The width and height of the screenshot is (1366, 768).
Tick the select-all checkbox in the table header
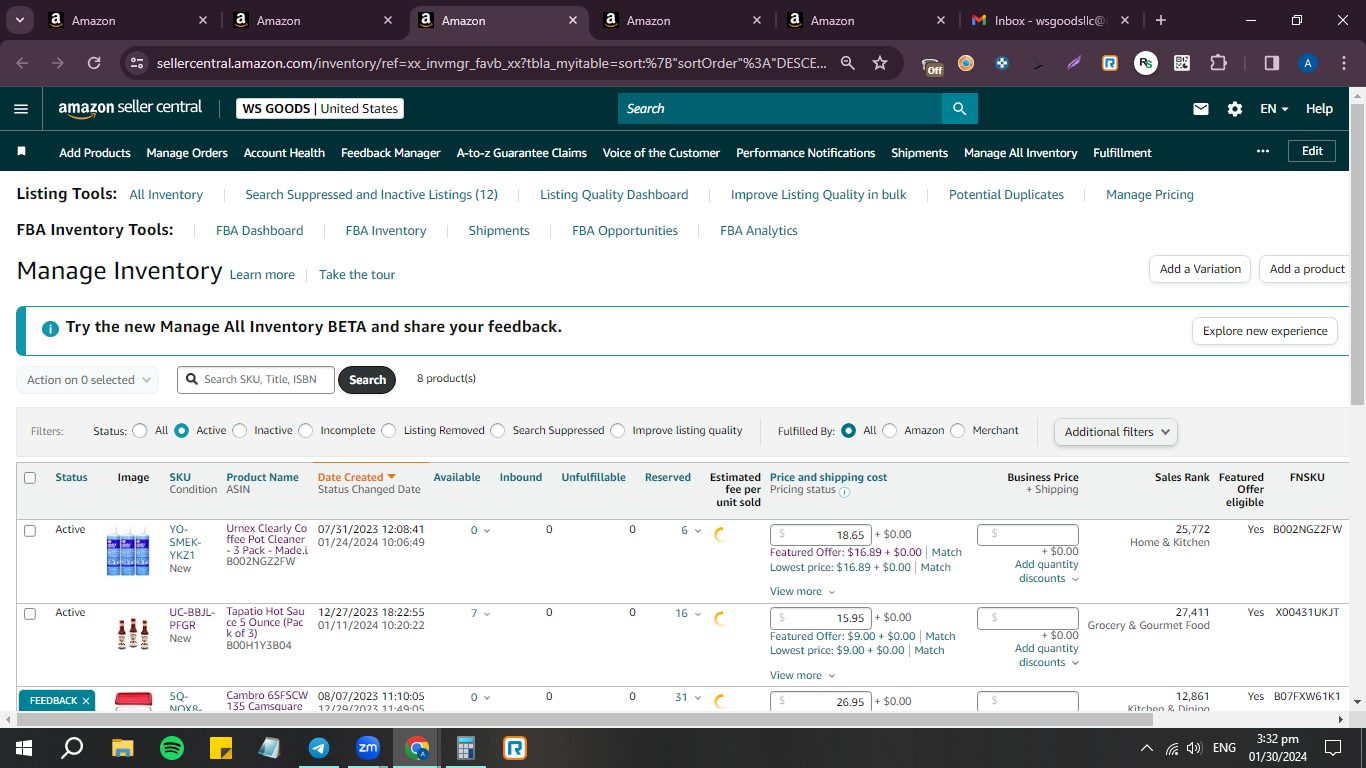pyautogui.click(x=30, y=478)
